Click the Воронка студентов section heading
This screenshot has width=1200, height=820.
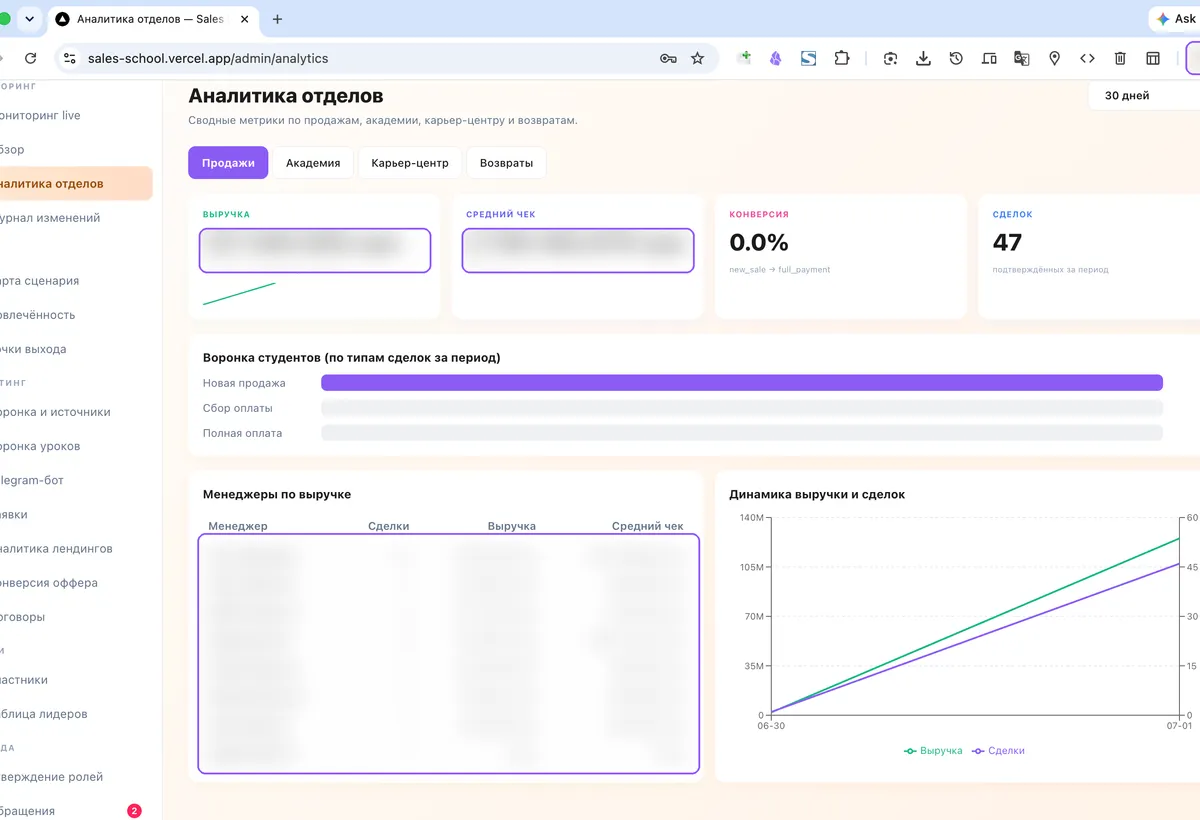pyautogui.click(x=352, y=357)
